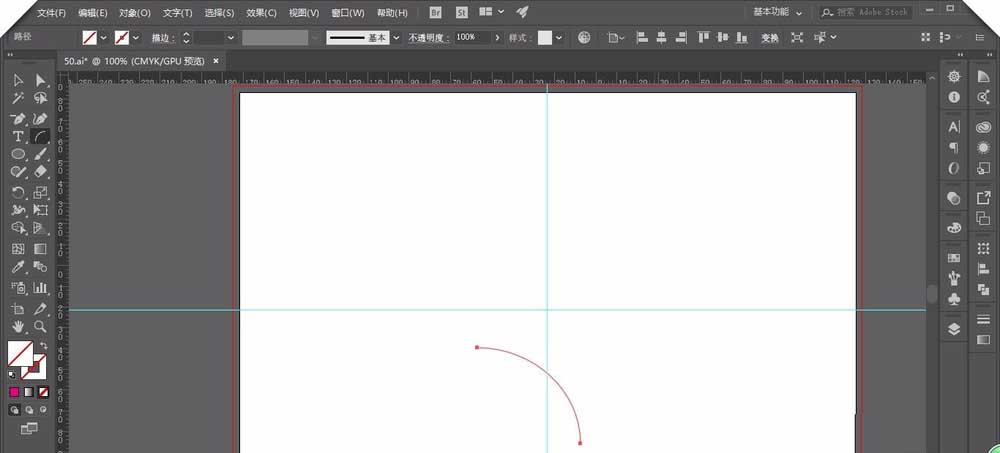Open the Layers panel icon

(x=954, y=329)
